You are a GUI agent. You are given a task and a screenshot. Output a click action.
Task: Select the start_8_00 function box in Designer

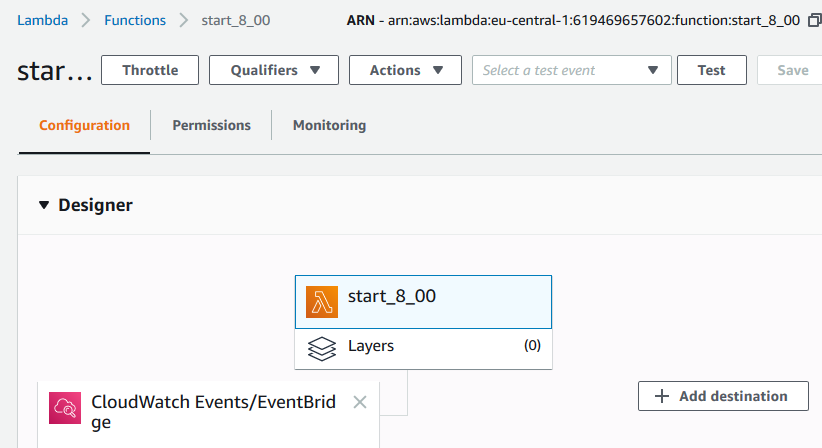click(x=423, y=302)
